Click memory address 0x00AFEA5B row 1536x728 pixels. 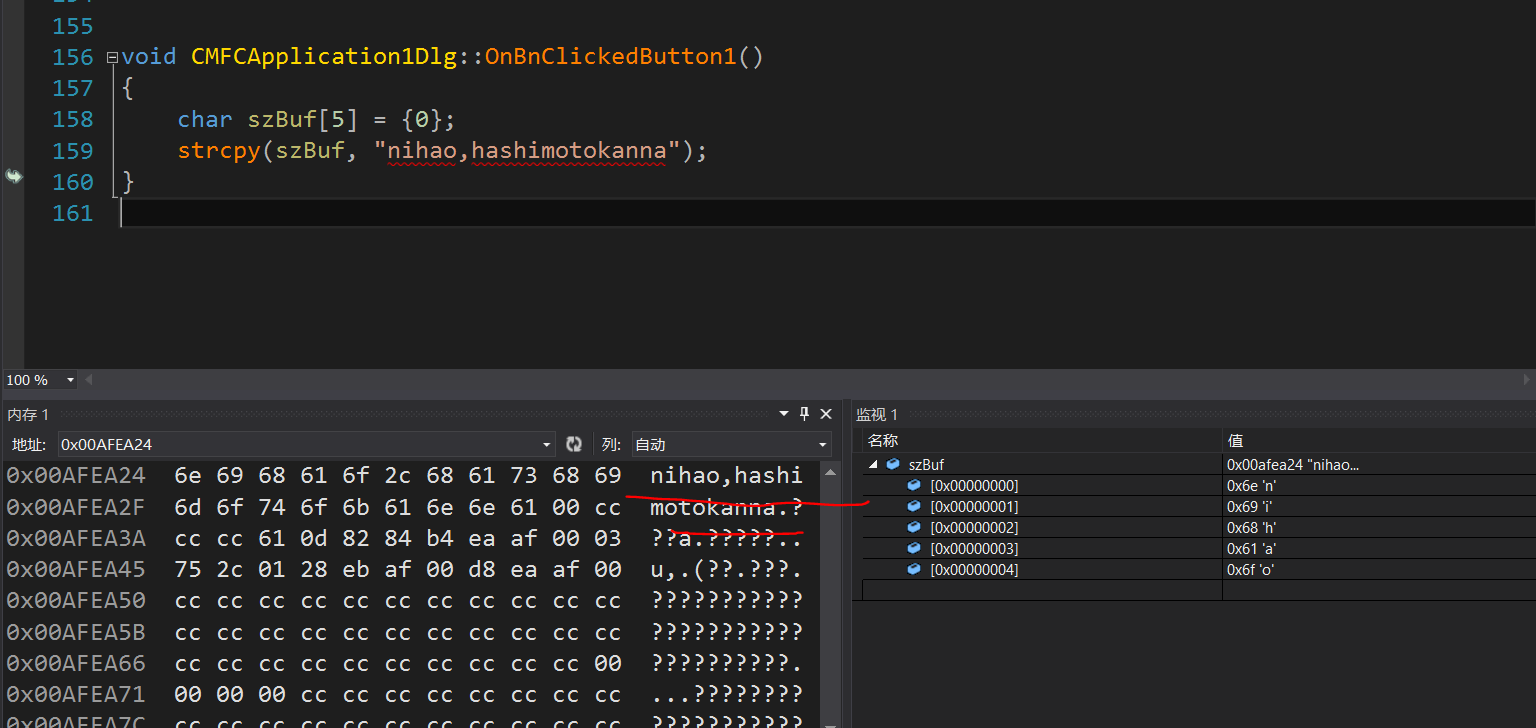pos(76,632)
